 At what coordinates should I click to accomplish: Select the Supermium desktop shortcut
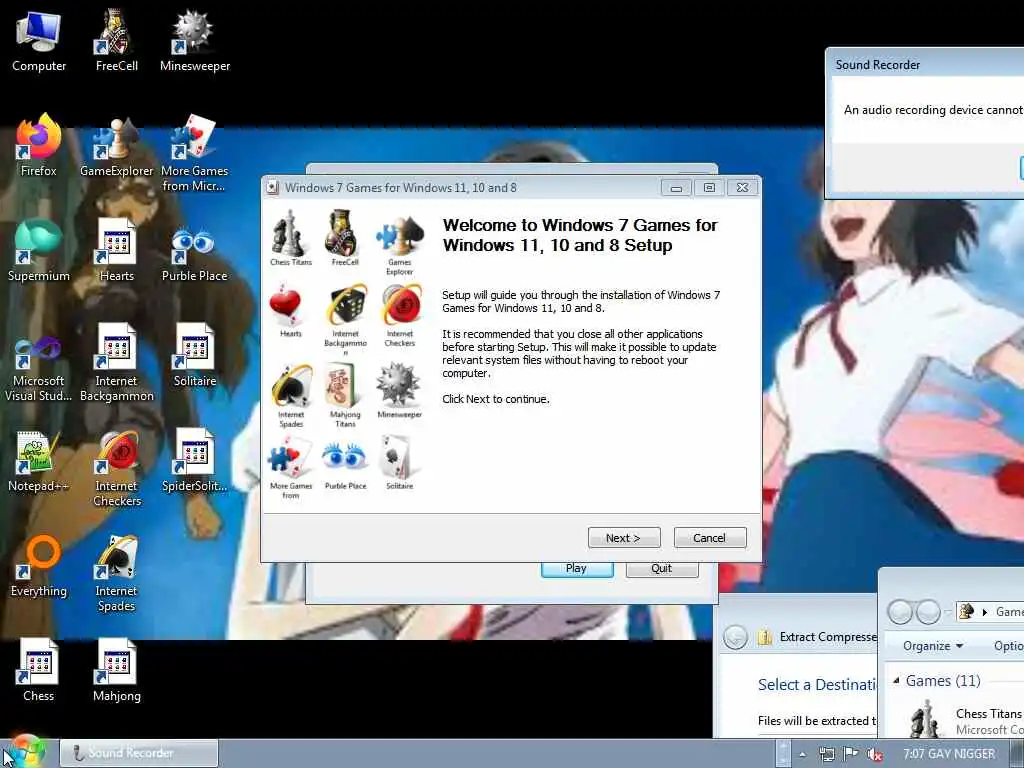point(39,251)
